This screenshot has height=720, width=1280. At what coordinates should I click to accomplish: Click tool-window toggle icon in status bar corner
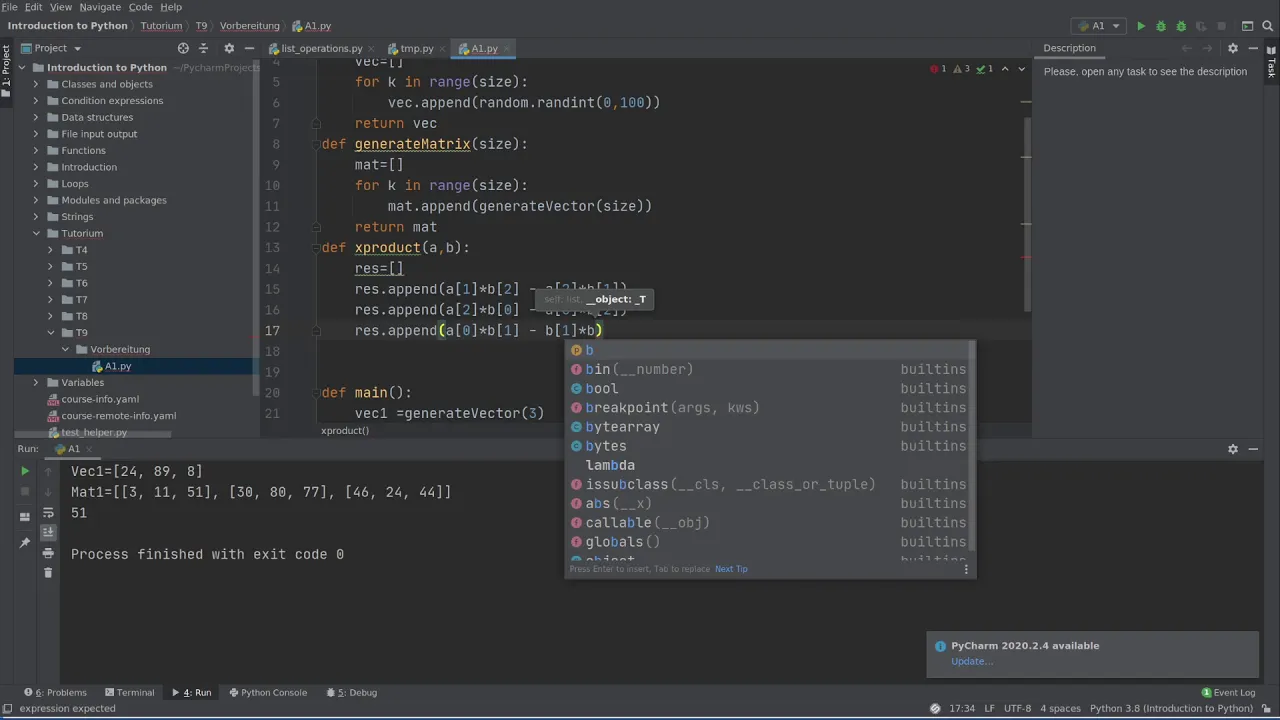[x=7, y=709]
